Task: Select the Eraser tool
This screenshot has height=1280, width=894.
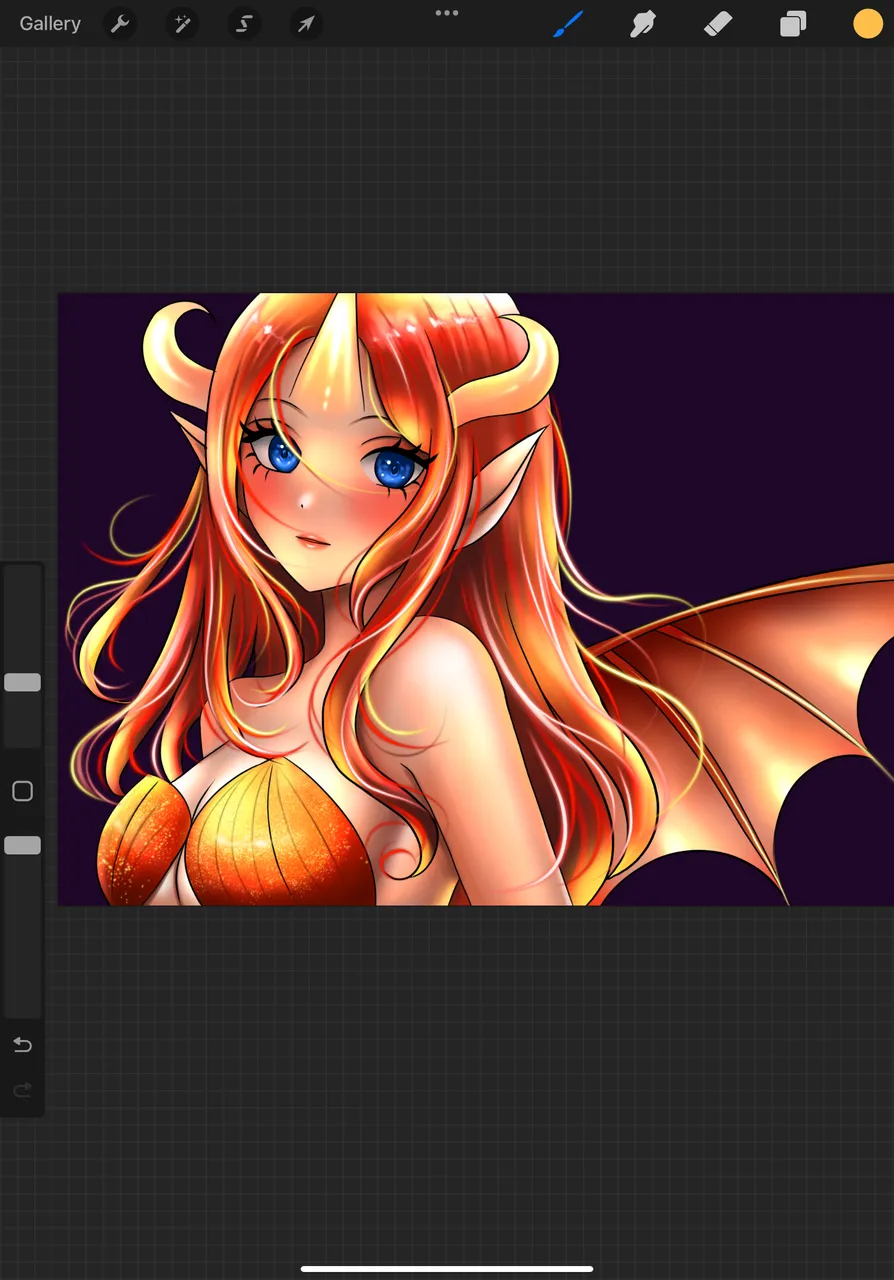Action: coord(718,23)
